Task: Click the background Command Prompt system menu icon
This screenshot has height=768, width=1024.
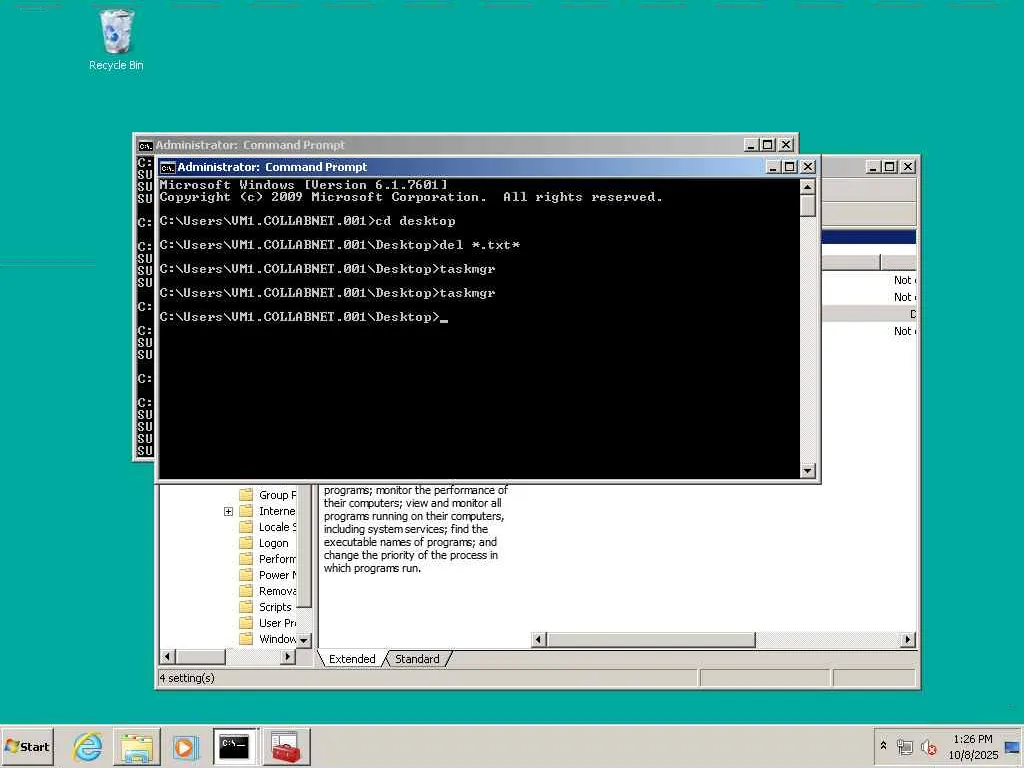Action: click(145, 145)
